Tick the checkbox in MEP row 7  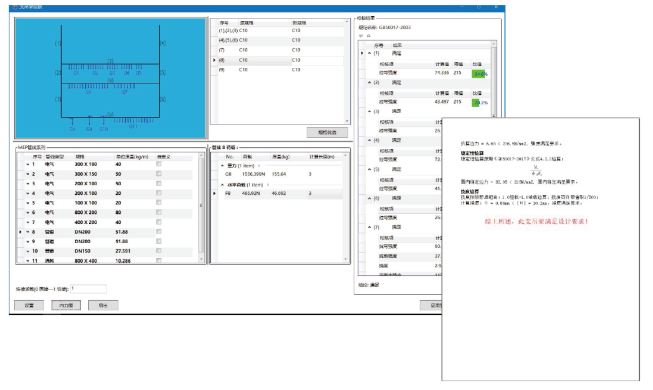(159, 222)
